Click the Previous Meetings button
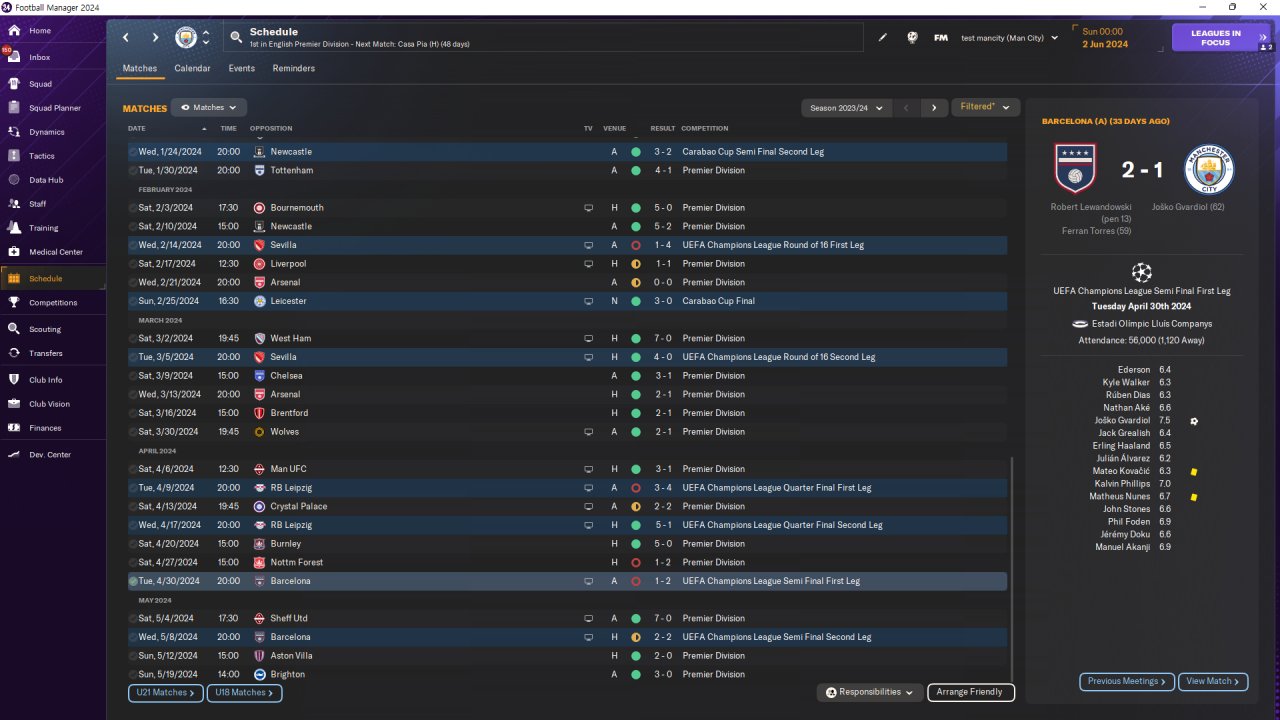This screenshot has width=1280, height=720. point(1126,681)
